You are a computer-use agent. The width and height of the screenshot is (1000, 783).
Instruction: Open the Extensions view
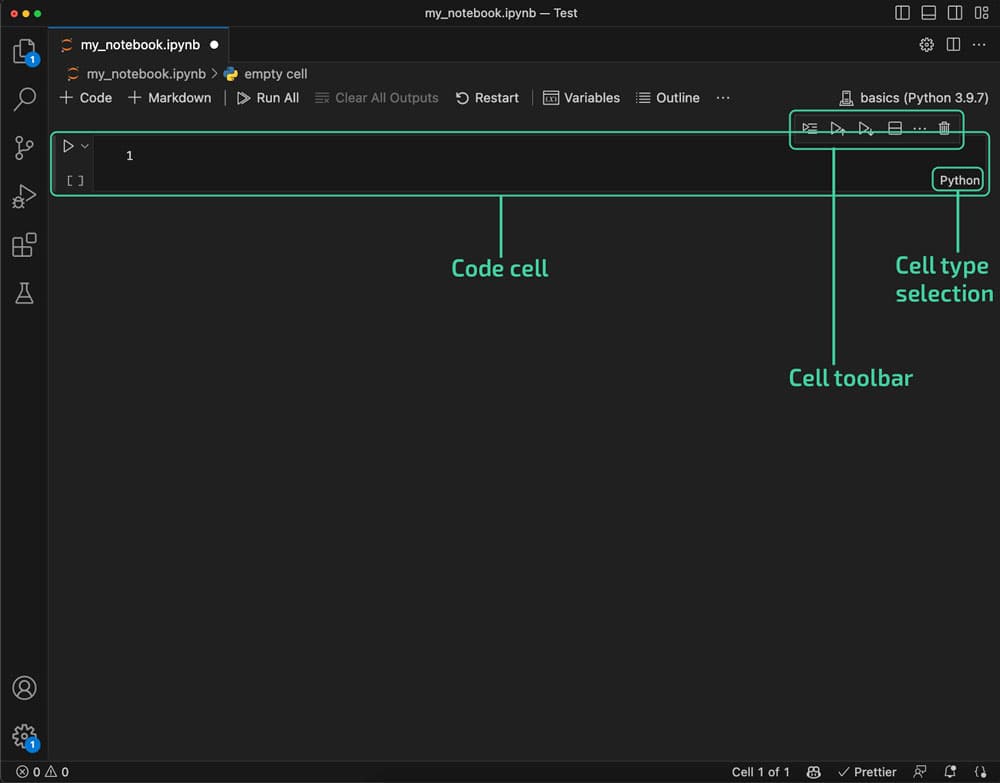point(24,245)
